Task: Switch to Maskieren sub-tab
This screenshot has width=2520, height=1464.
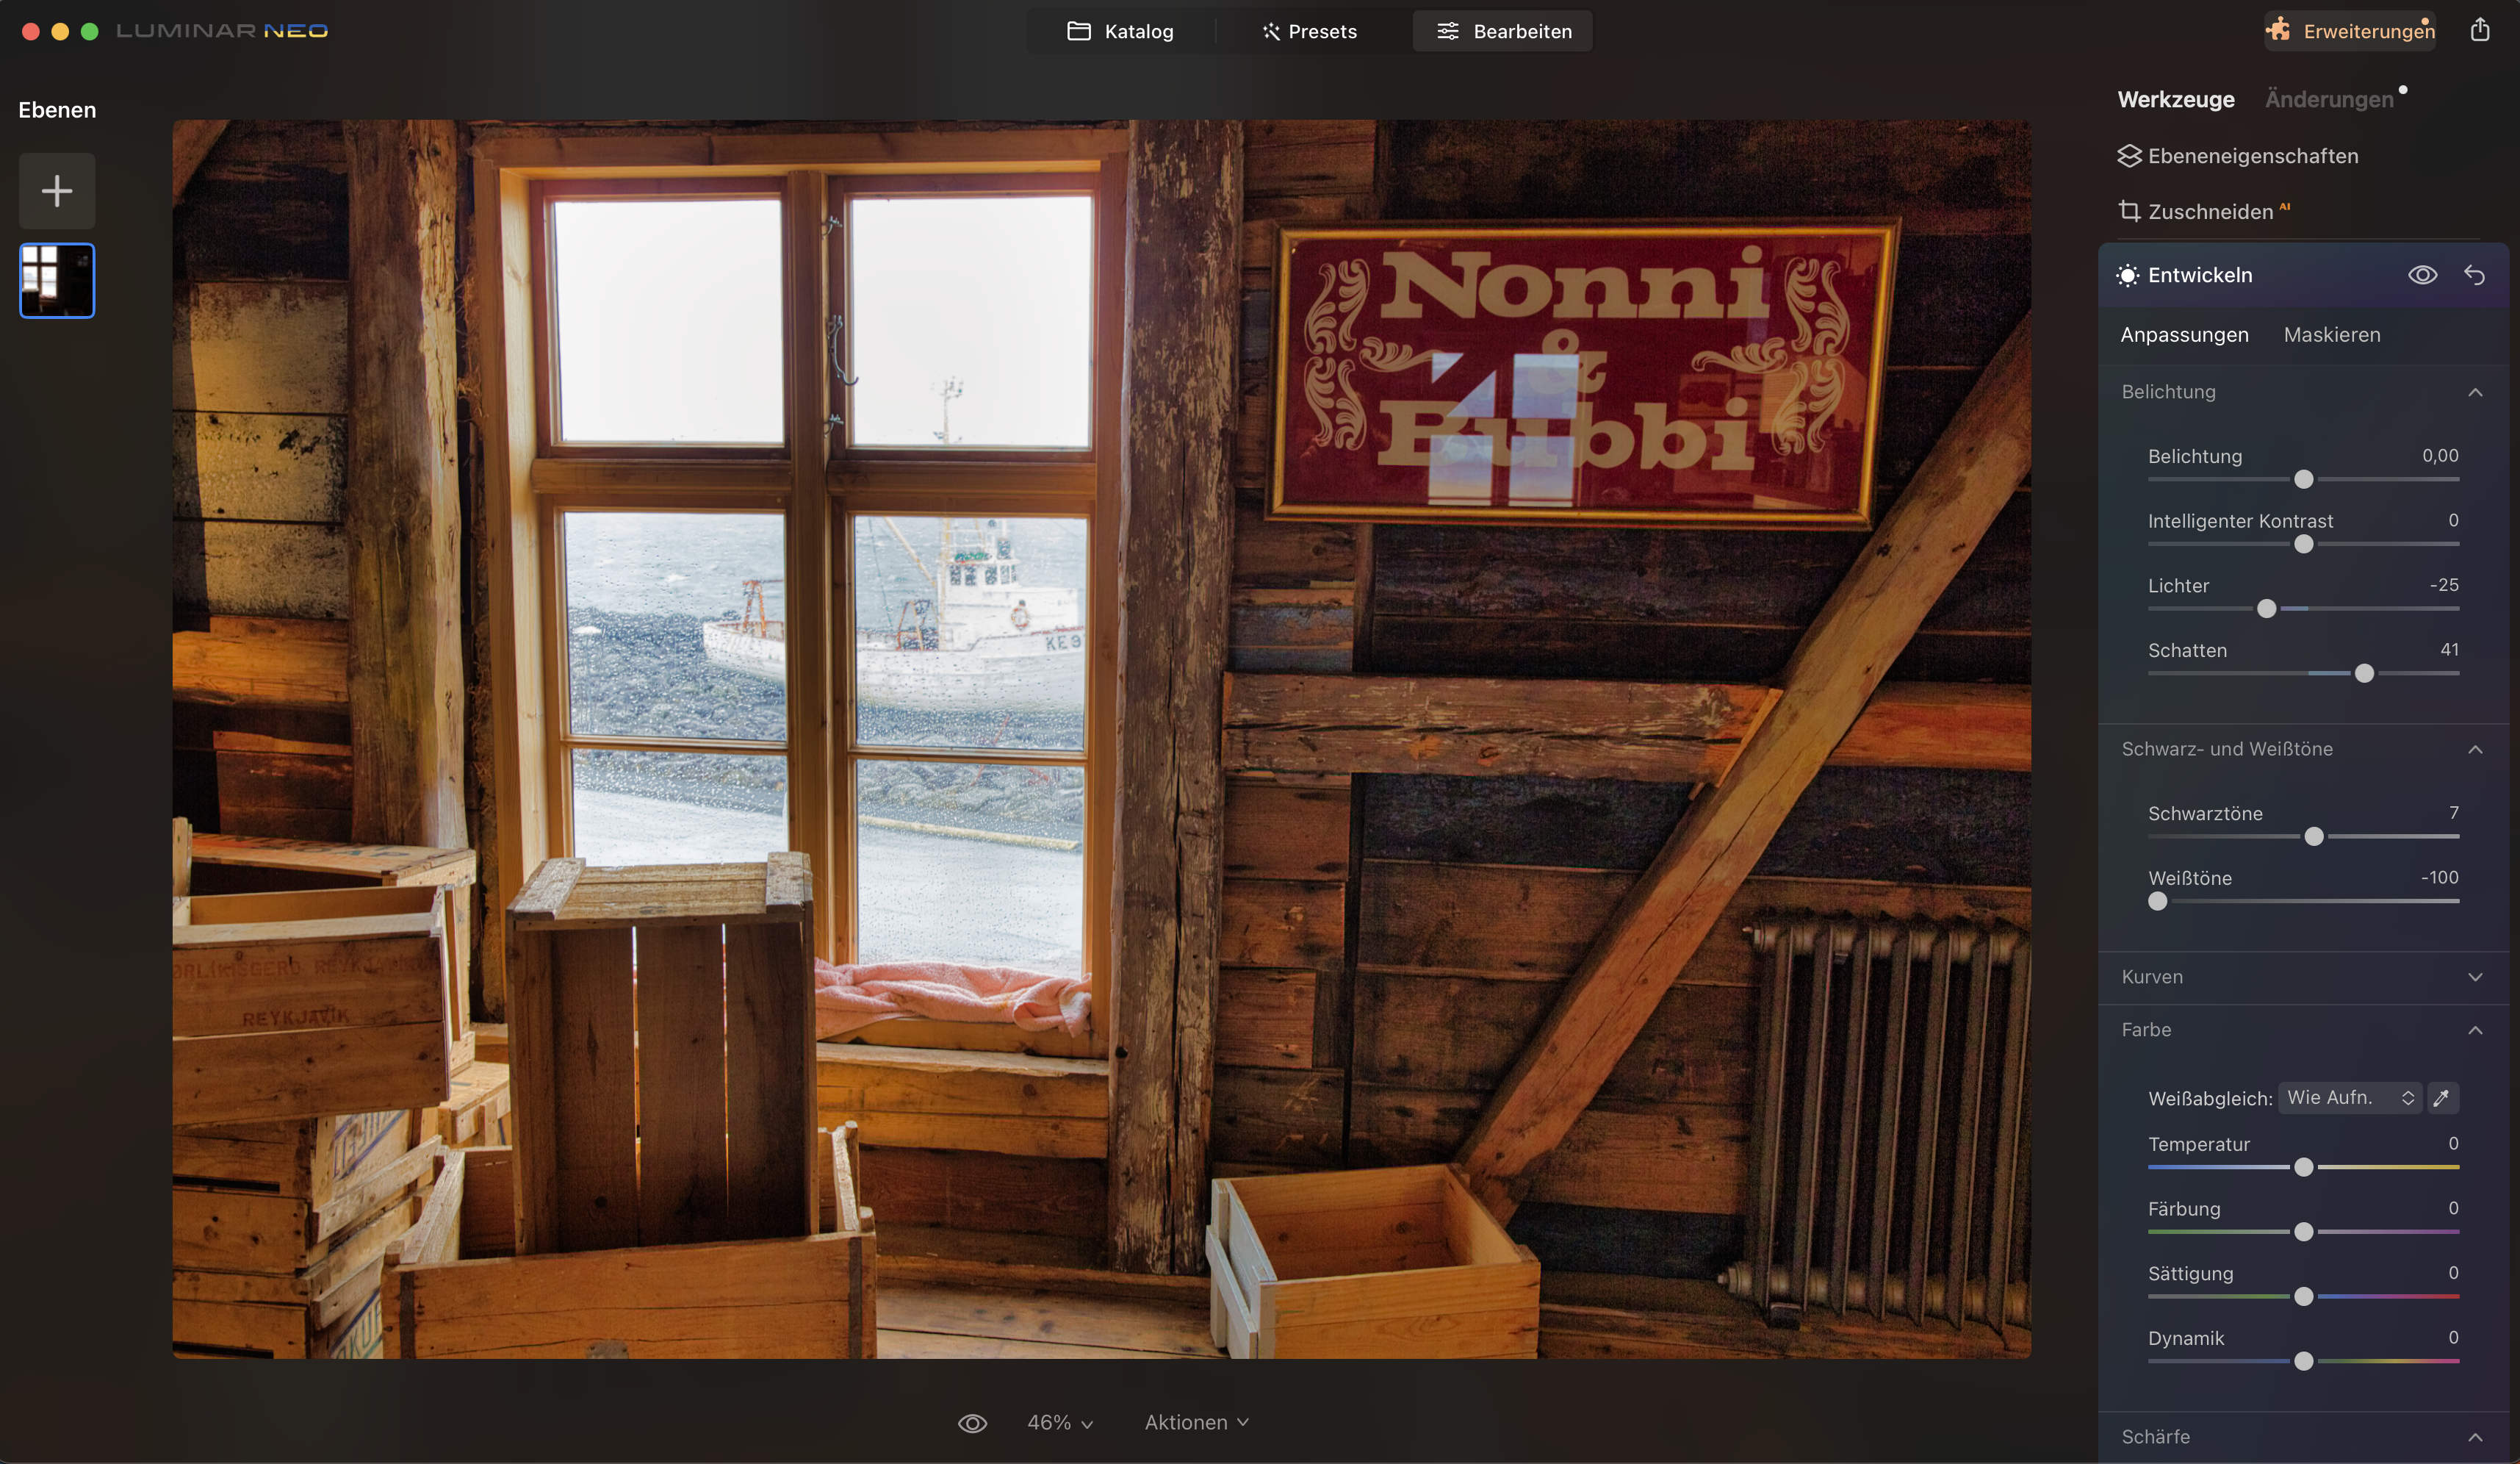Action: point(2332,334)
